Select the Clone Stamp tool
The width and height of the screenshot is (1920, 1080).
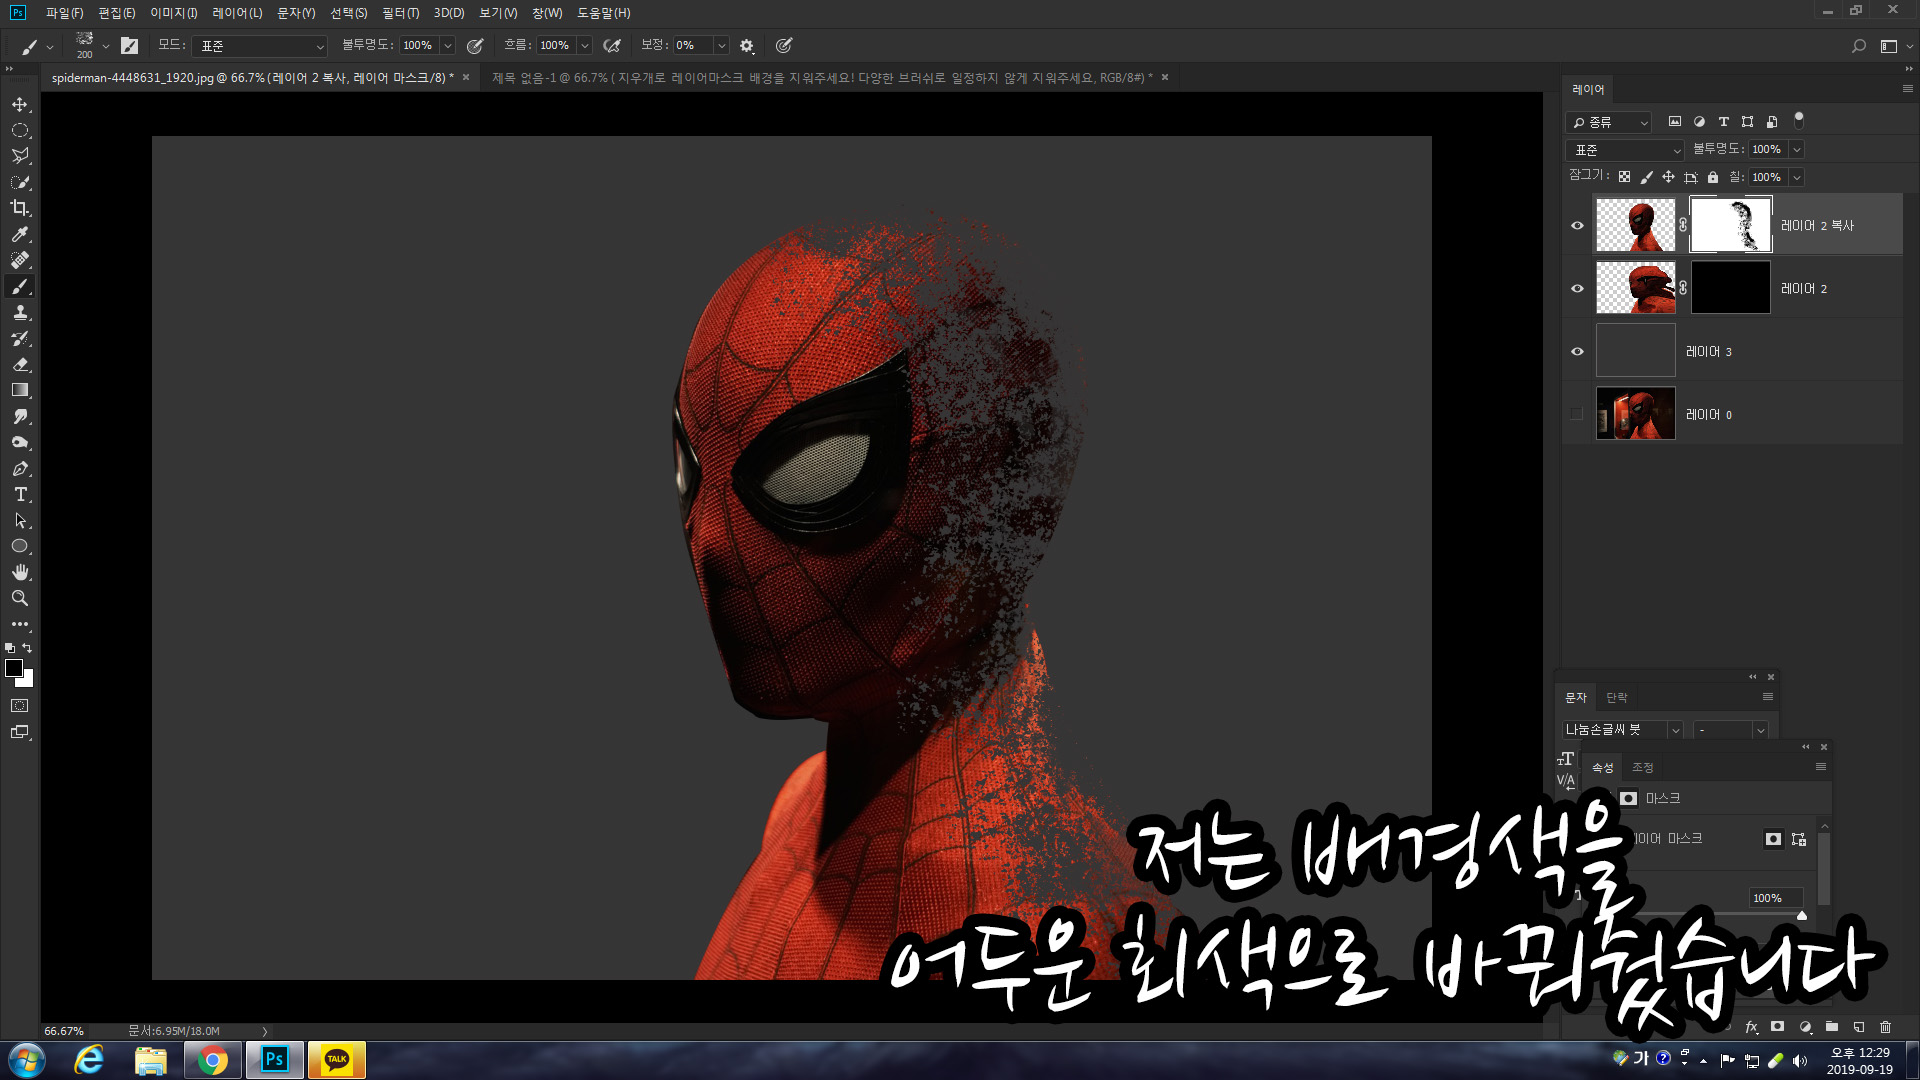coord(20,313)
